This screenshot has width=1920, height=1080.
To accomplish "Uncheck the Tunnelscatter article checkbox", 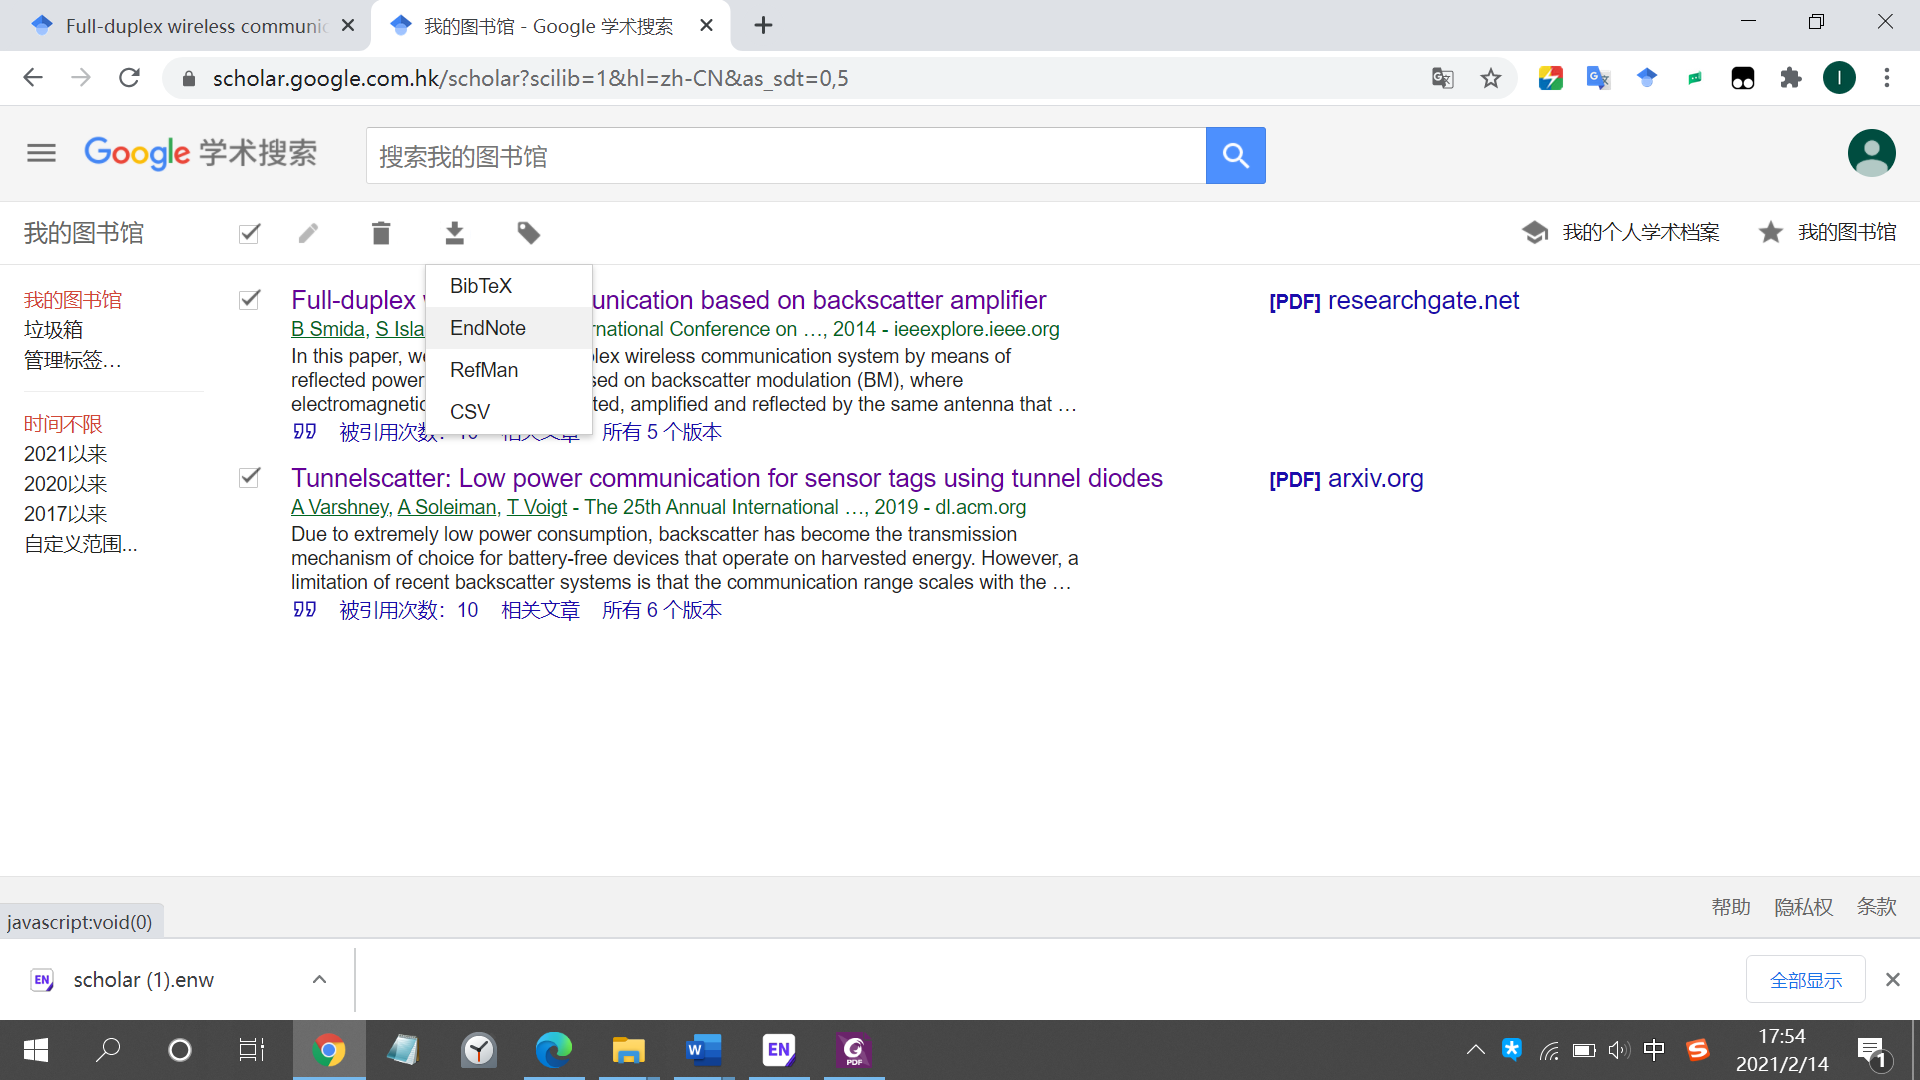I will (x=250, y=477).
